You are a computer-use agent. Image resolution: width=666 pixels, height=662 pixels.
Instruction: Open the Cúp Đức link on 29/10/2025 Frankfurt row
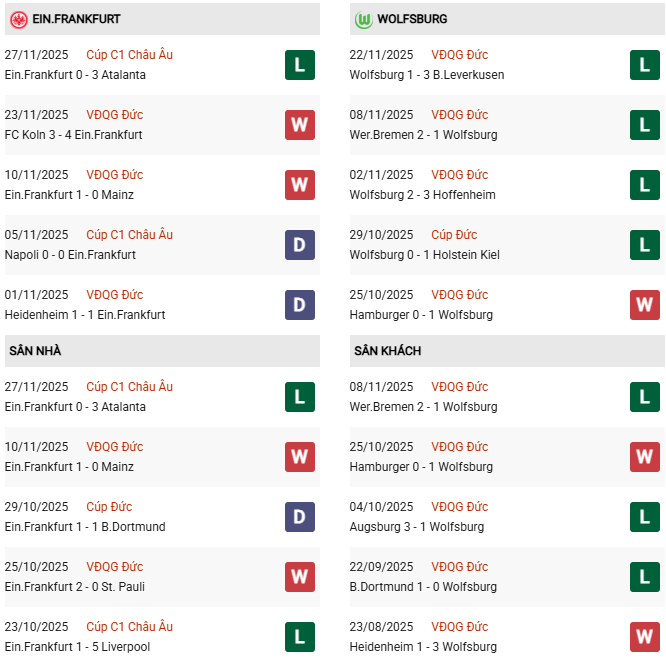coord(109,507)
